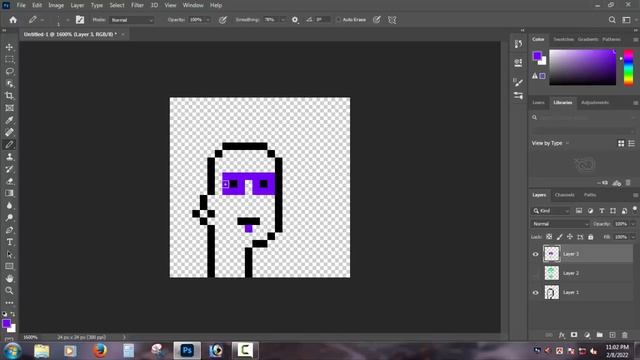
Task: Switch Libraries to list view
Action: click(x=631, y=143)
